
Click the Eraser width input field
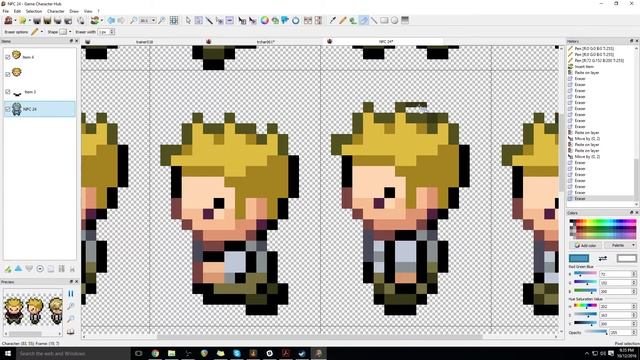tap(104, 32)
